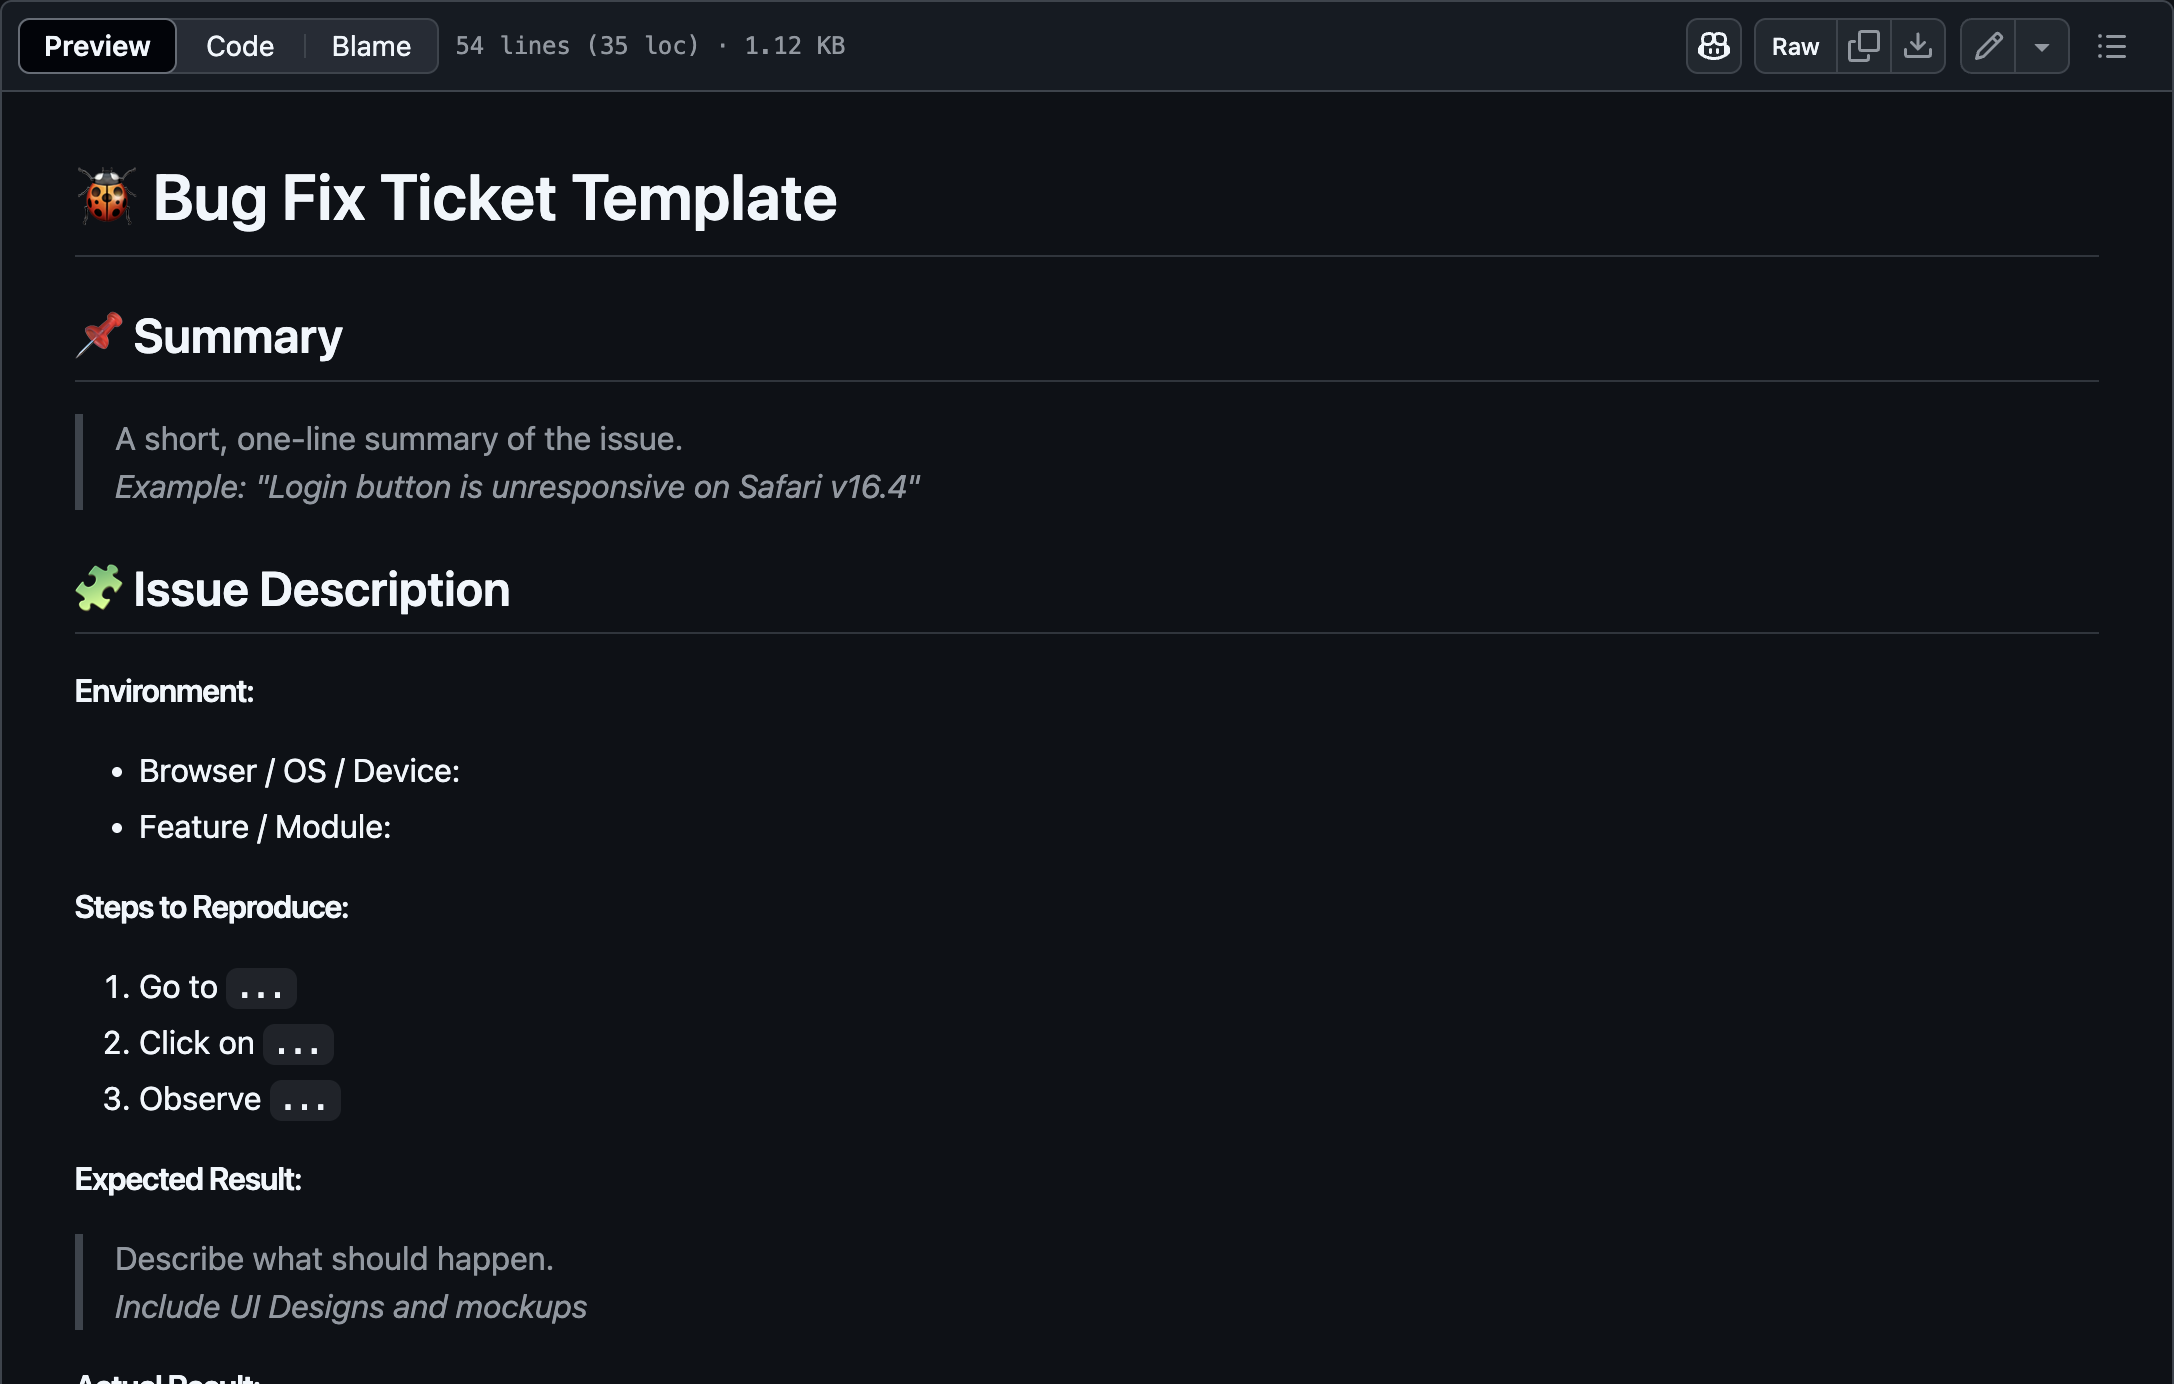2174x1384 pixels.
Task: Click 'Describe what should happen.' text
Action: pos(334,1259)
